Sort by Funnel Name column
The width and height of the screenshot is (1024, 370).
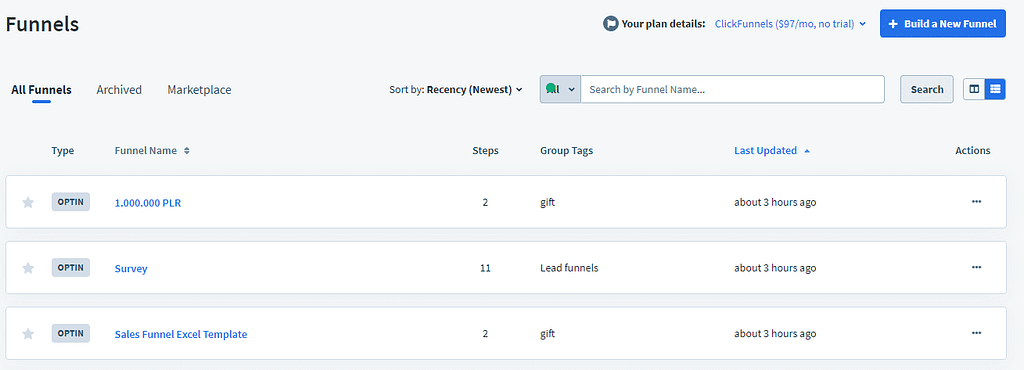(x=152, y=151)
